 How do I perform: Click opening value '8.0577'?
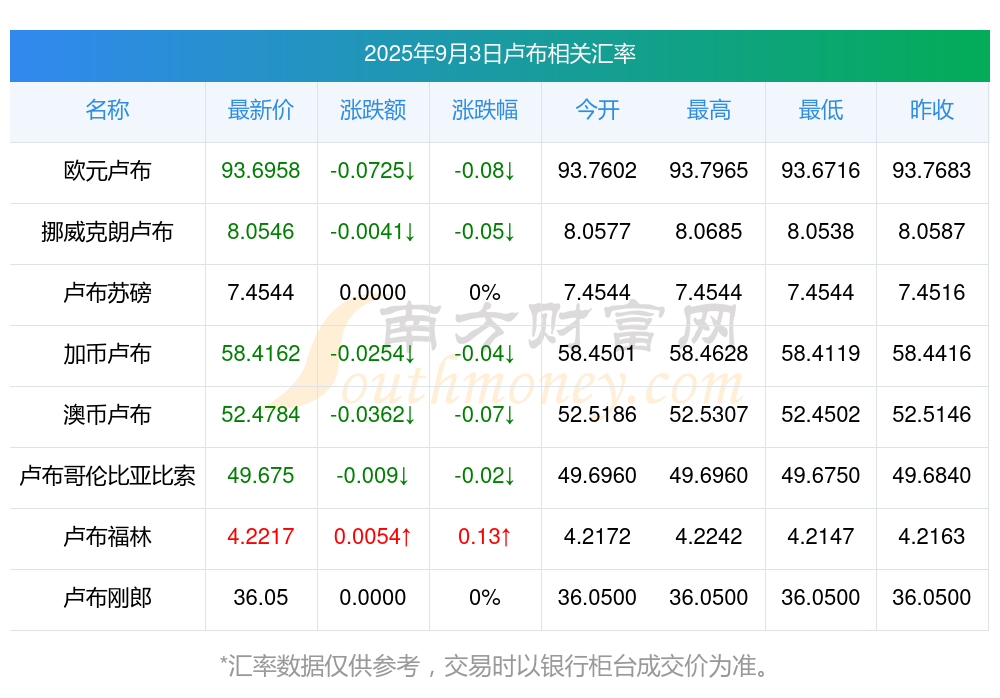click(x=597, y=232)
